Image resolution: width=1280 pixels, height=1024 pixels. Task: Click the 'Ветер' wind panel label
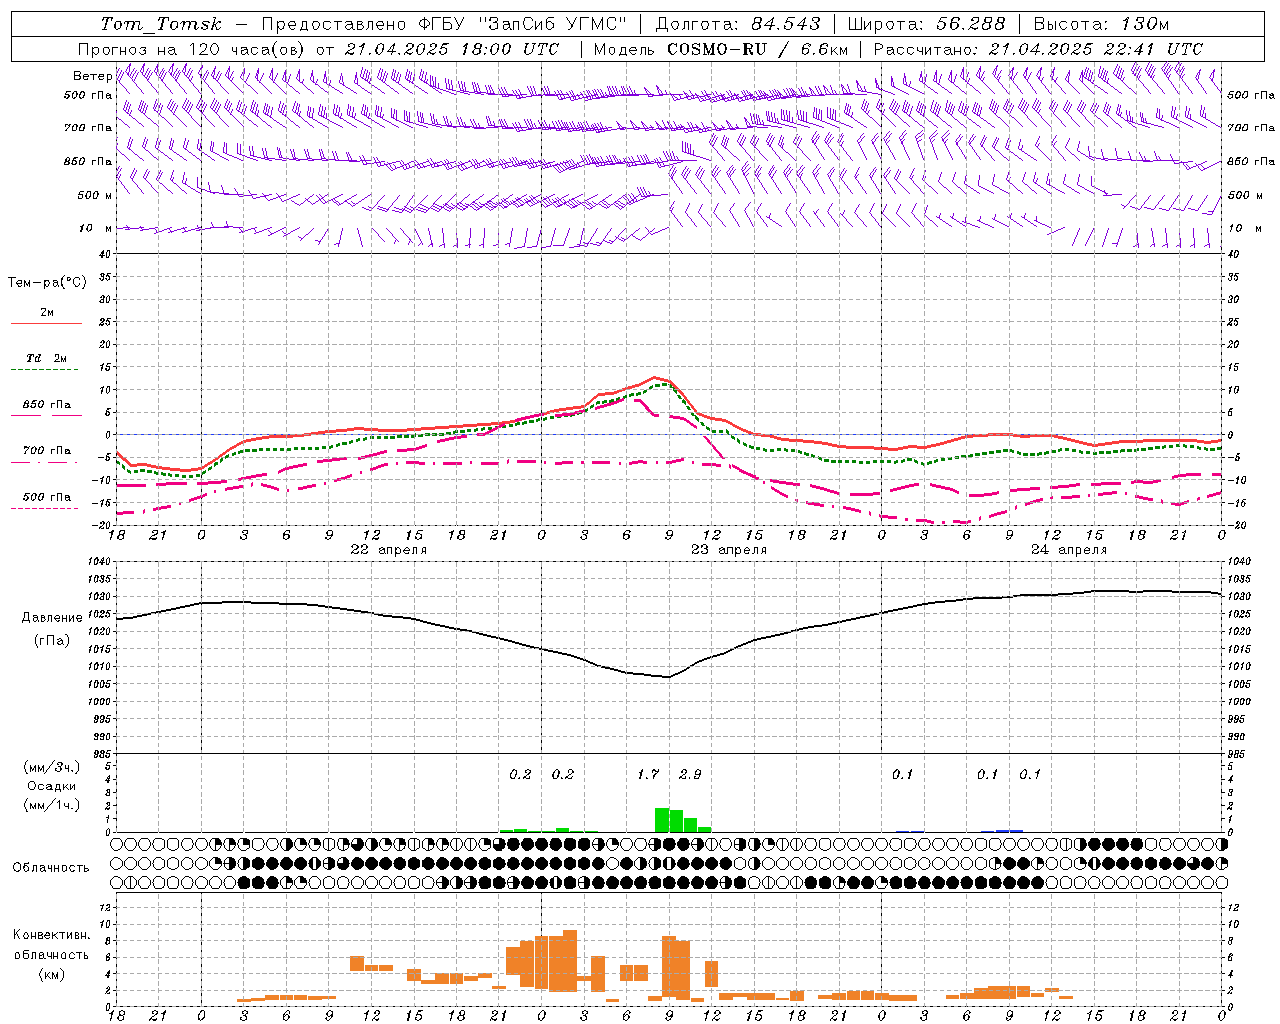(x=93, y=76)
